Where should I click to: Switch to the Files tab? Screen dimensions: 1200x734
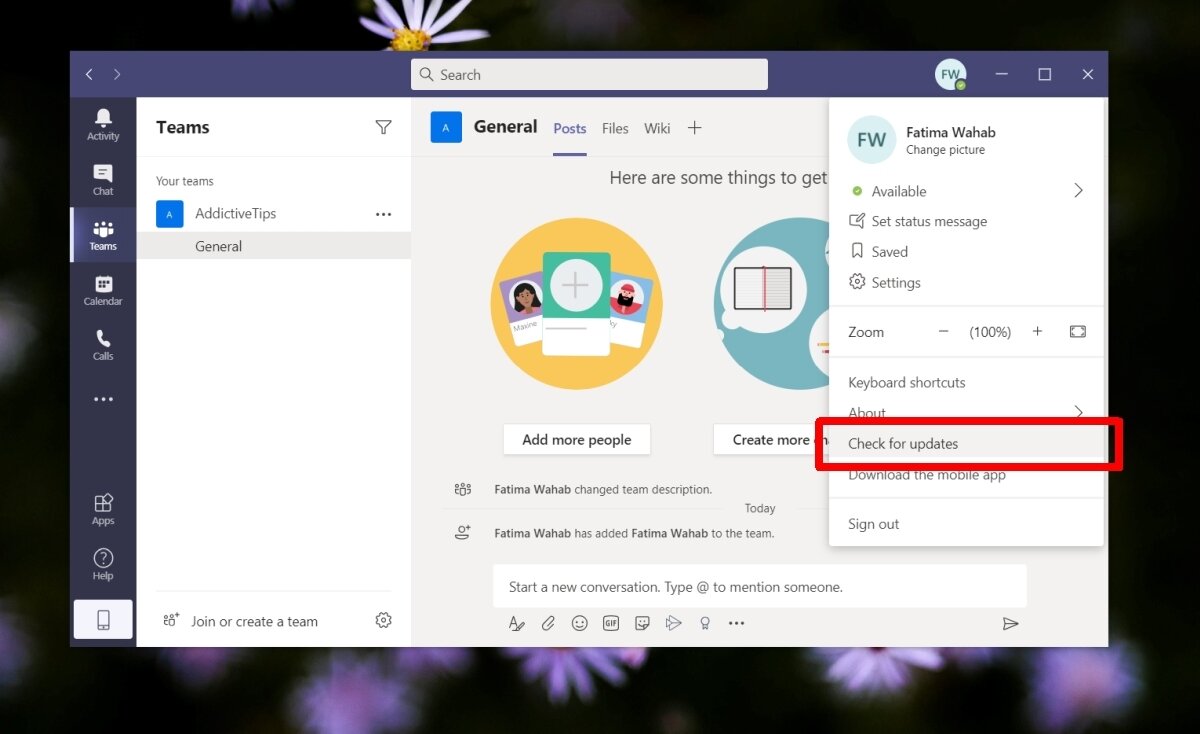(x=615, y=128)
